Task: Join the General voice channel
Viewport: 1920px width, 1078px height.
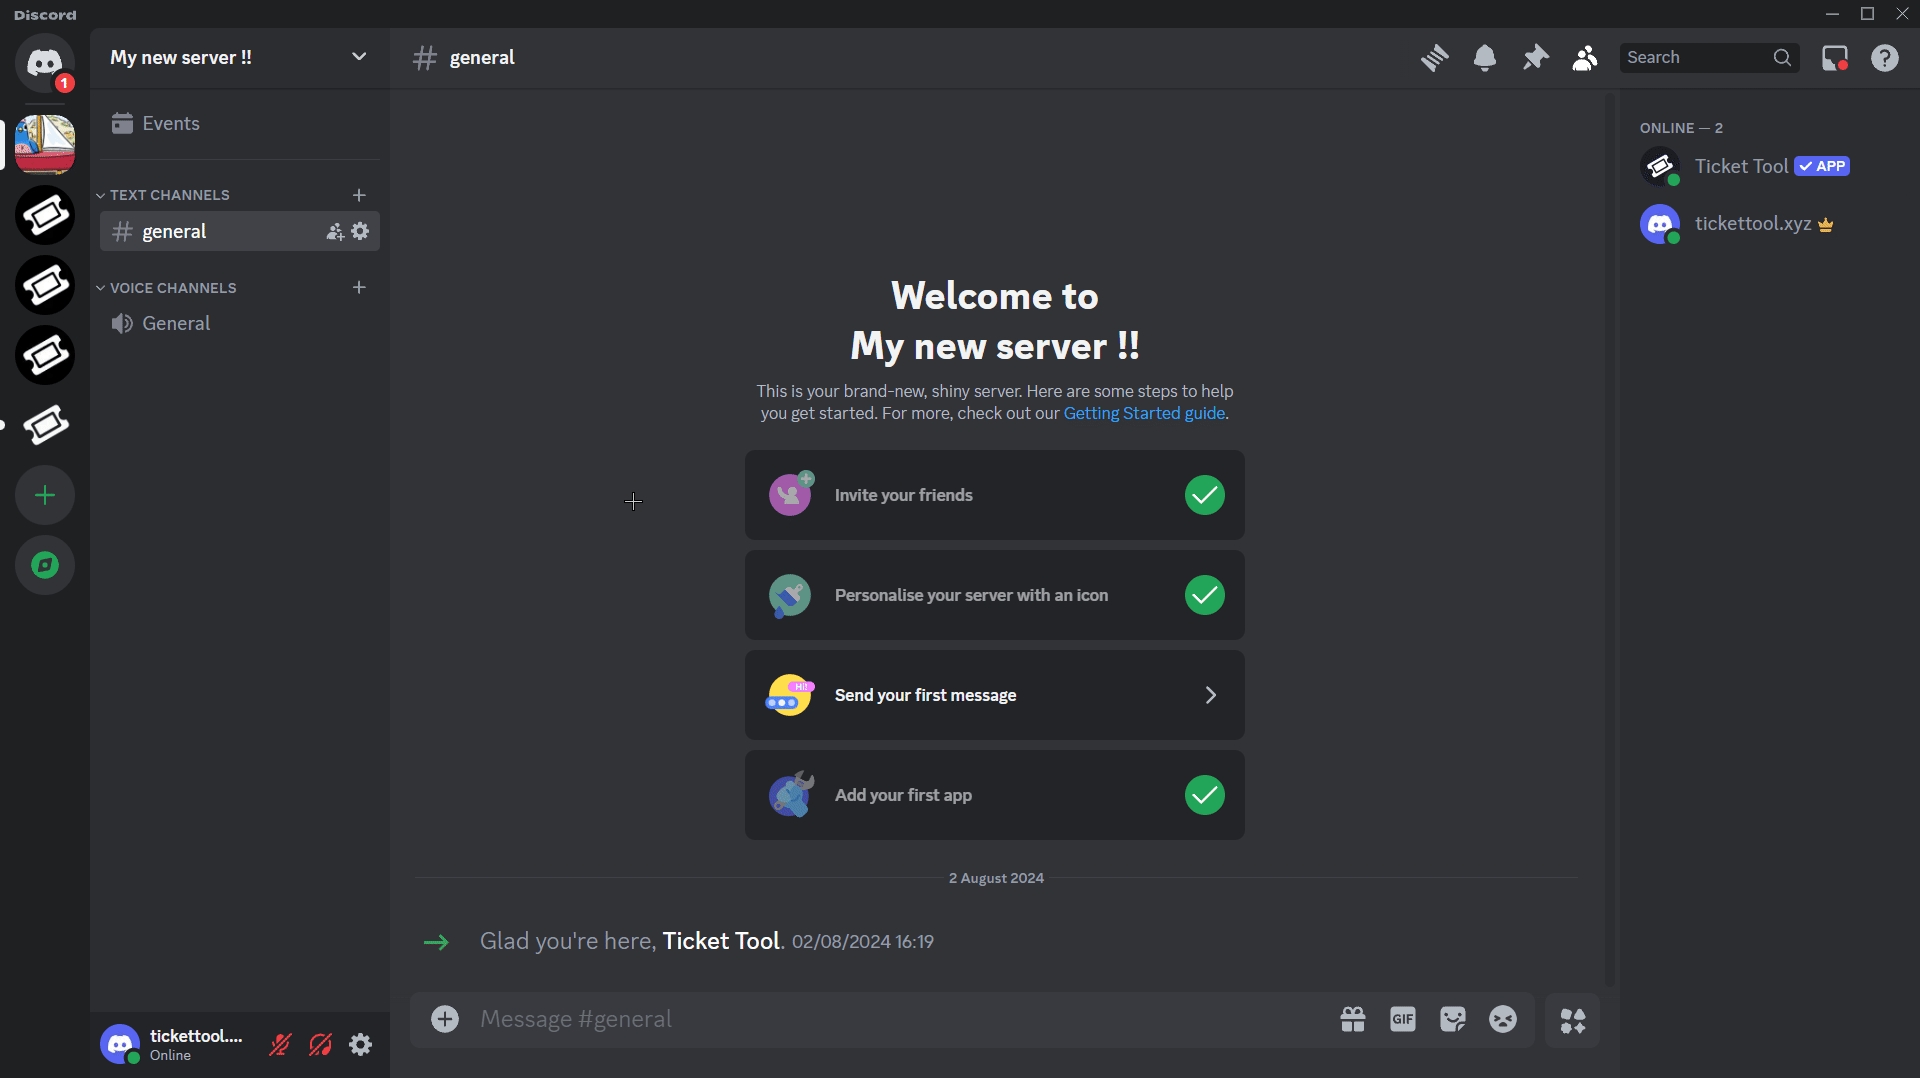Action: pos(176,324)
